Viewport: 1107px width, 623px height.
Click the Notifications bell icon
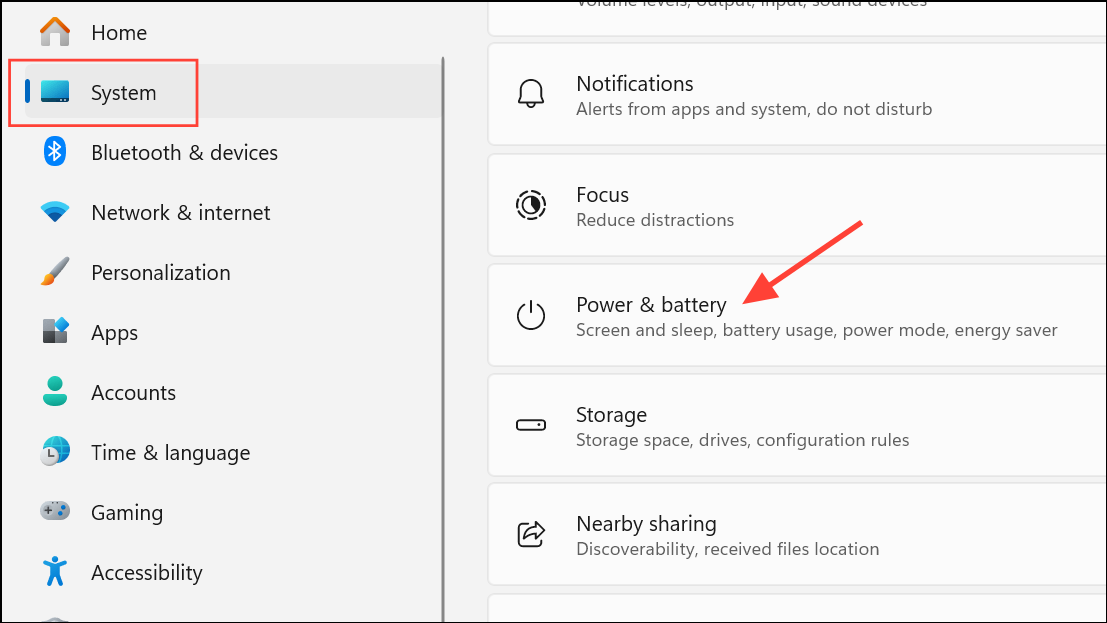coord(531,93)
